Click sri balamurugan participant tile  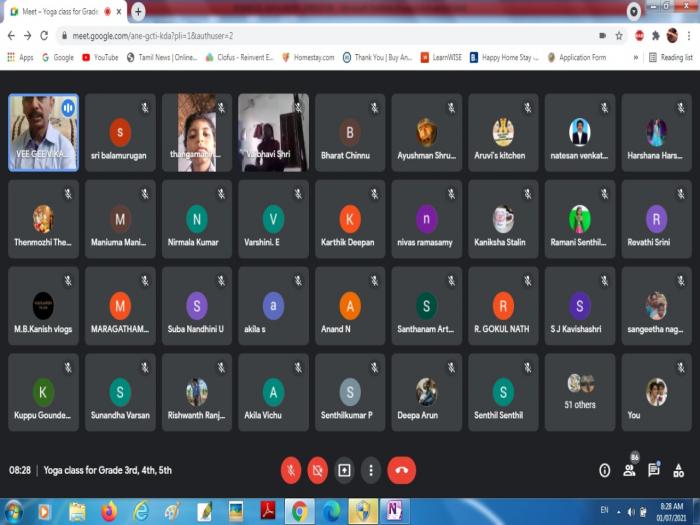point(120,133)
